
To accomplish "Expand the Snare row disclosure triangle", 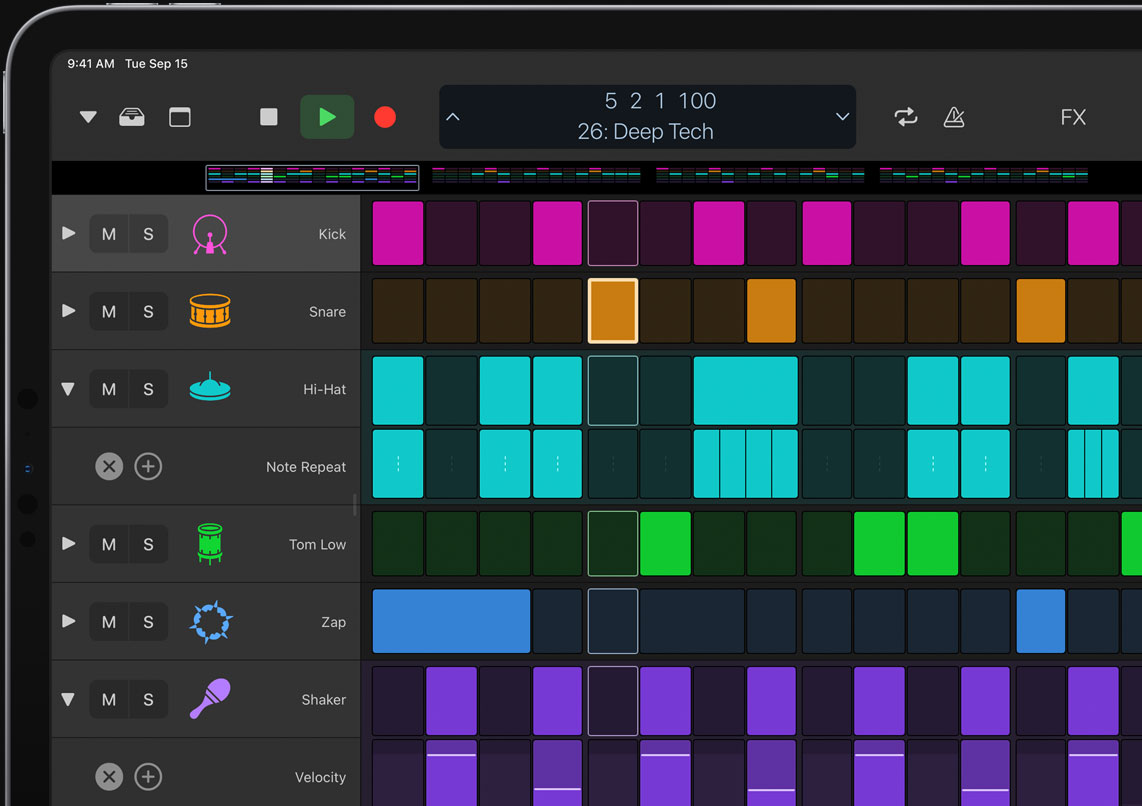I will (x=68, y=311).
